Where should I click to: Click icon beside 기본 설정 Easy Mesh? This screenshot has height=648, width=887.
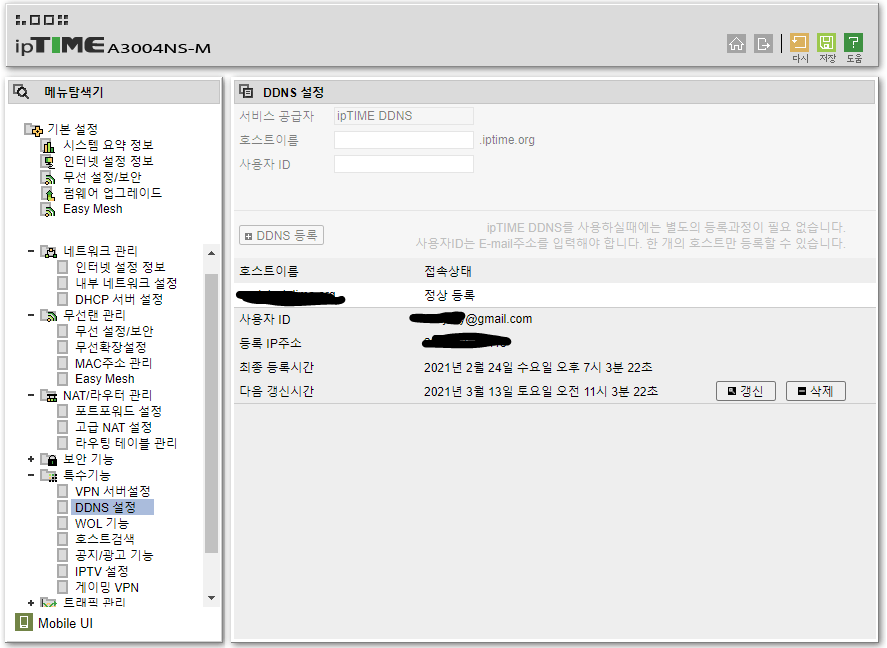coord(48,209)
